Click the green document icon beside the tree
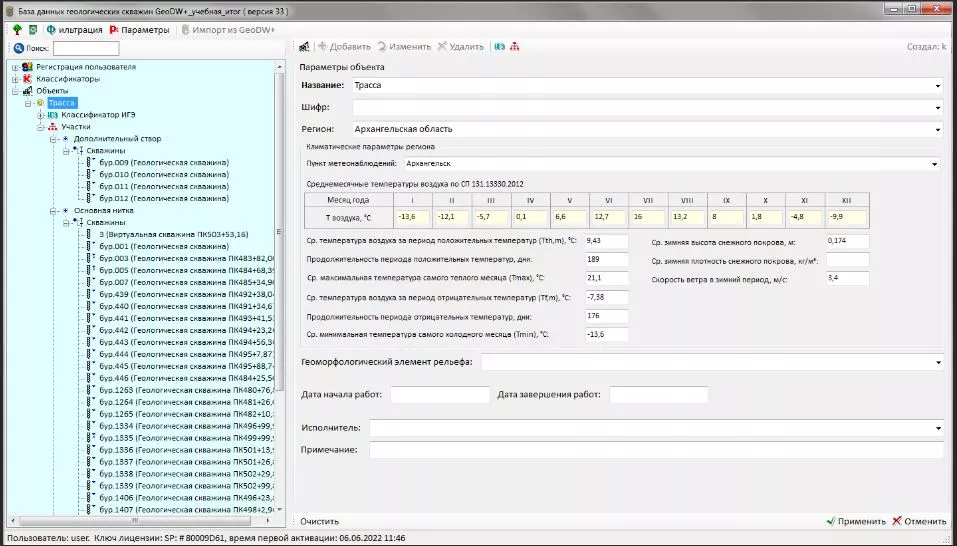Image resolution: width=957 pixels, height=546 pixels. click(x=34, y=30)
